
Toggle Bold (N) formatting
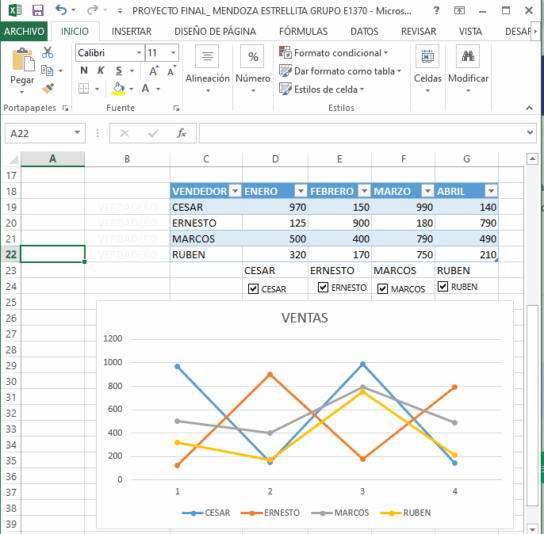pyautogui.click(x=84, y=70)
